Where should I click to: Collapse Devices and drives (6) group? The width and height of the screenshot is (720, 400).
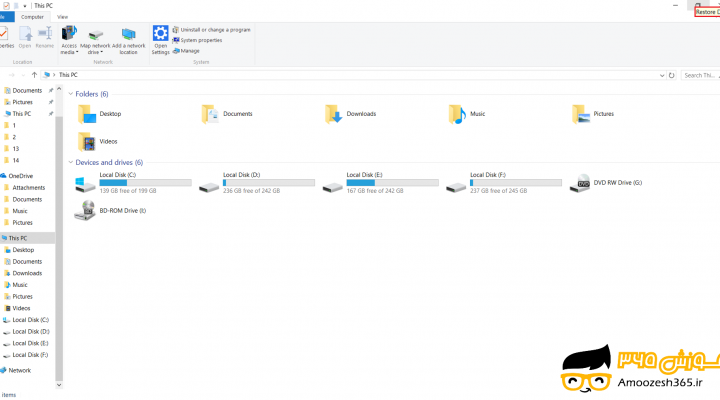pyautogui.click(x=71, y=162)
